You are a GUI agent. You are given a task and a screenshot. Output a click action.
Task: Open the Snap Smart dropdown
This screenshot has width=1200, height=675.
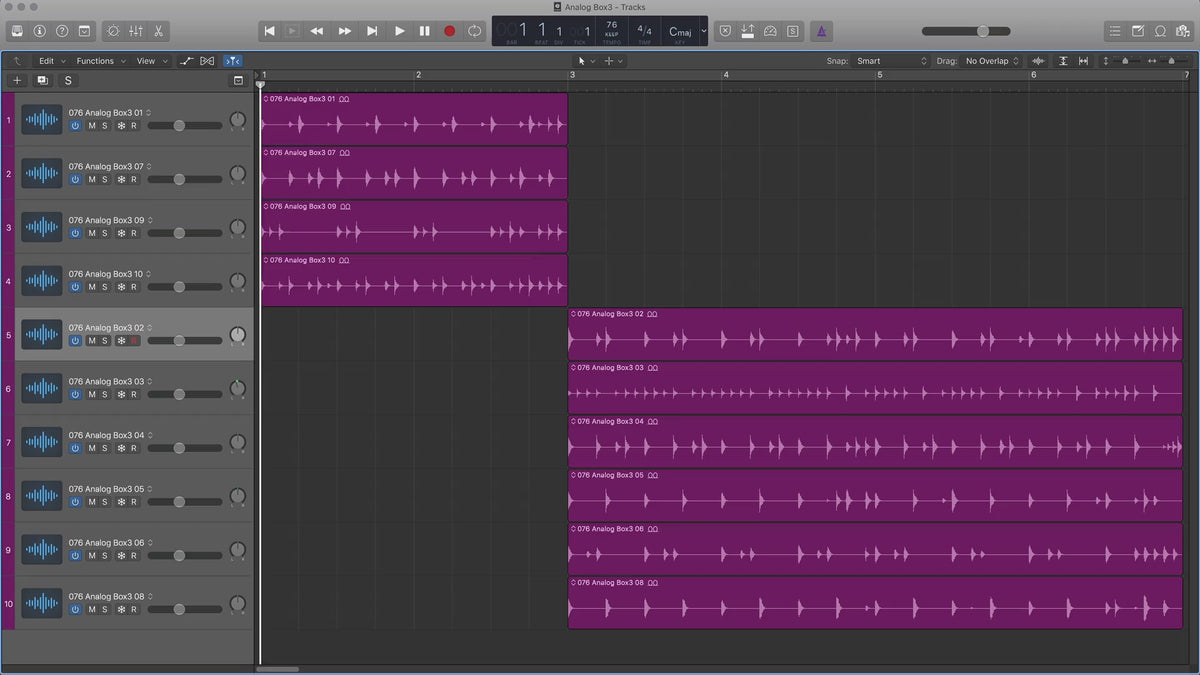[x=892, y=61]
